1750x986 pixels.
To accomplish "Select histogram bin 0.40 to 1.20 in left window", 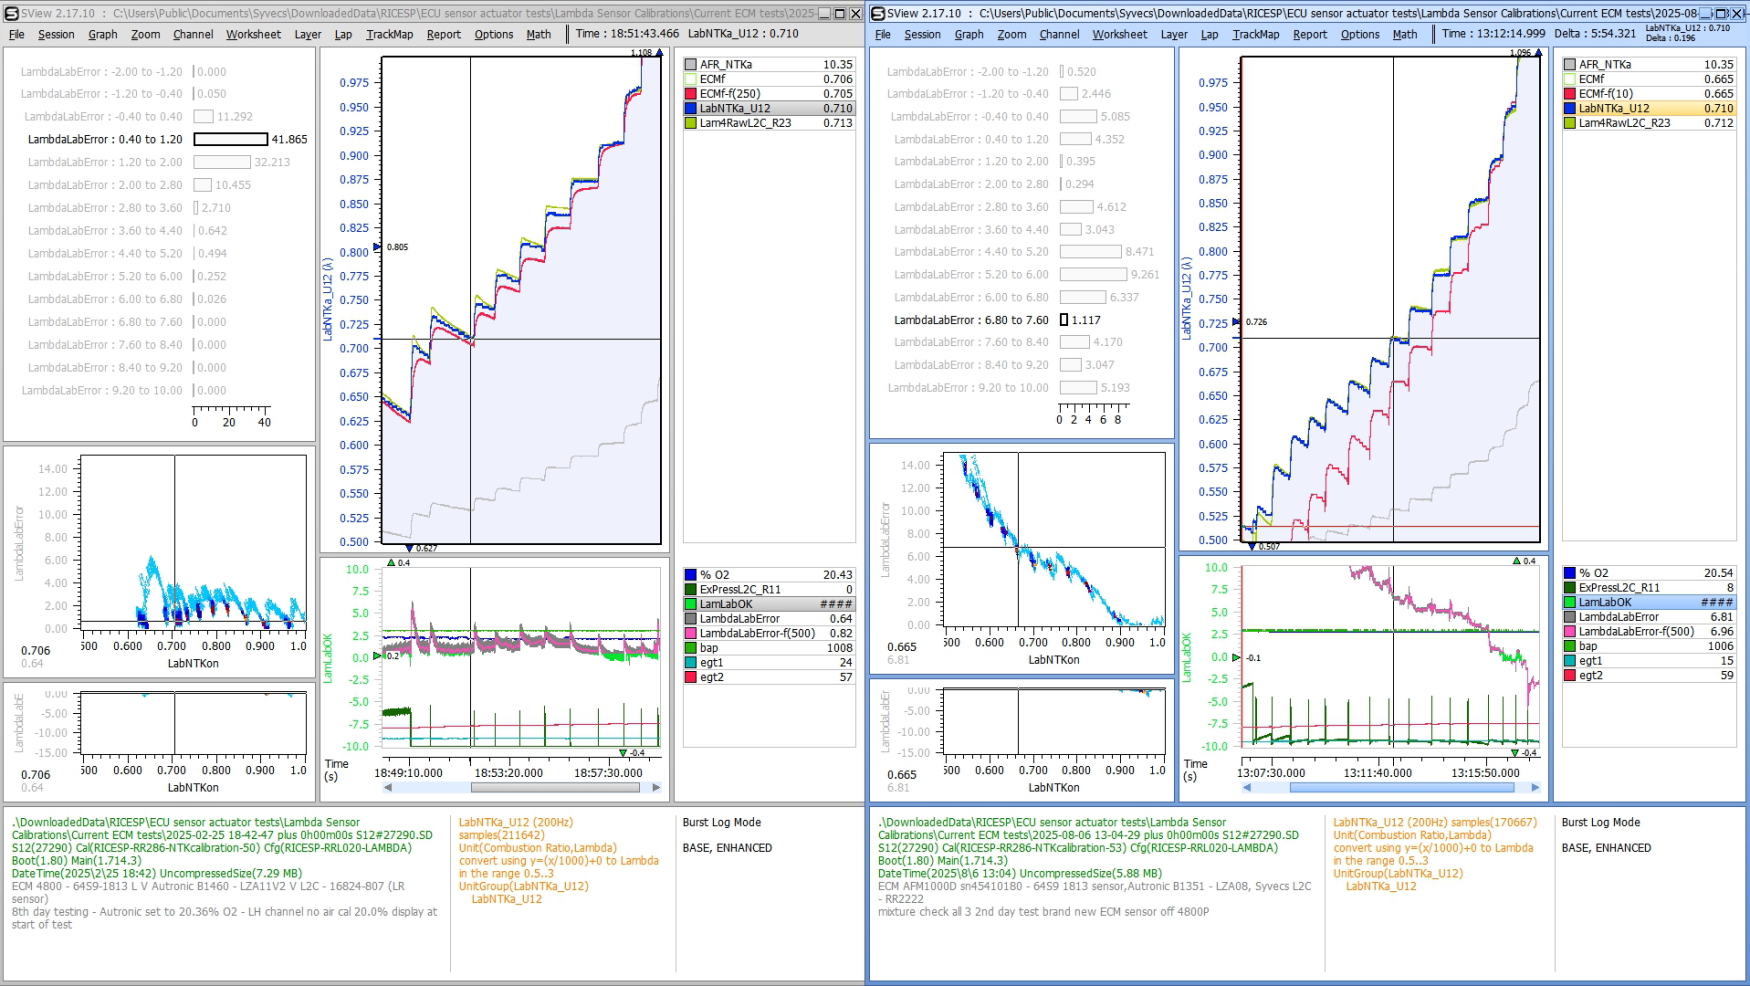I will click(x=105, y=140).
